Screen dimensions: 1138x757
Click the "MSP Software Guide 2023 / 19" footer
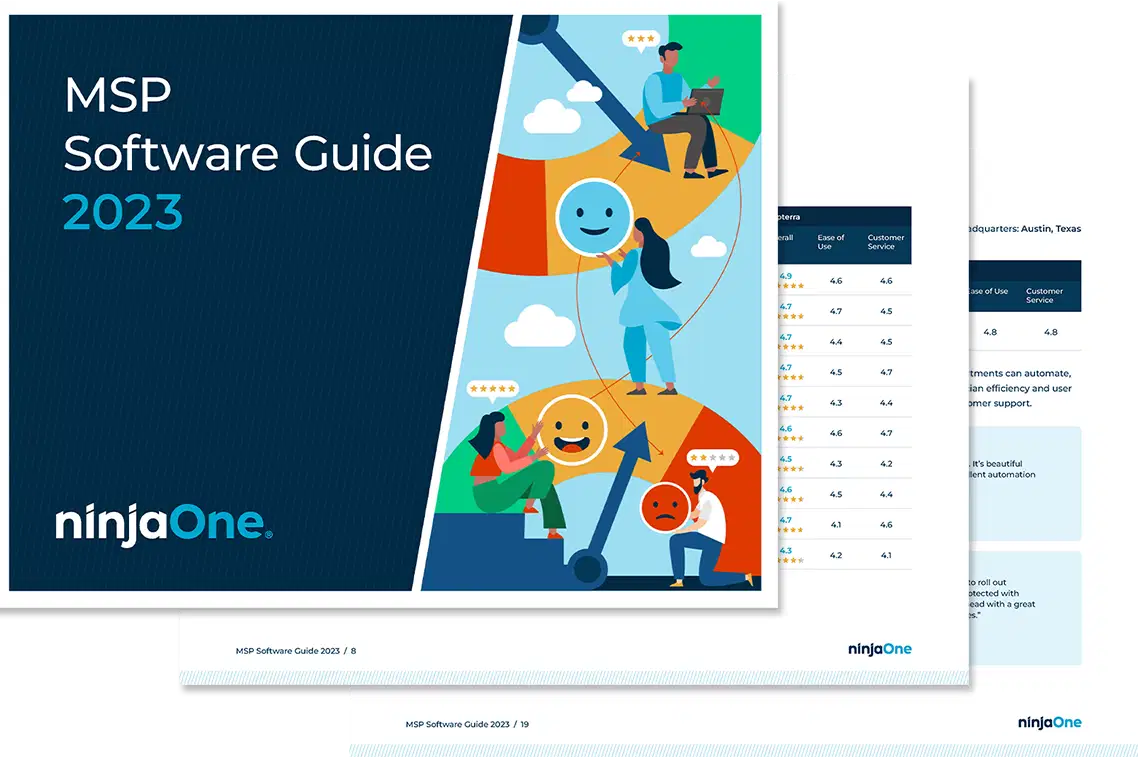[x=467, y=724]
